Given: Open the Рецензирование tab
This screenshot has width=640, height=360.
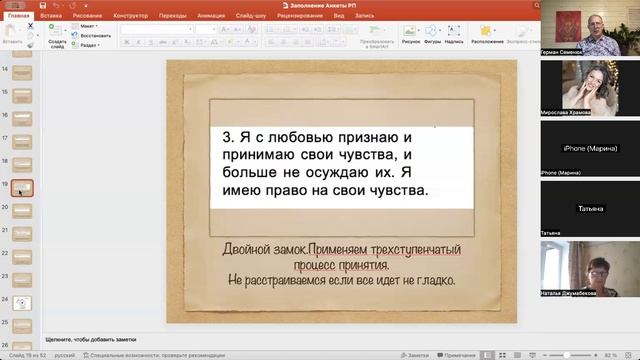Looking at the screenshot, I should 300,16.
